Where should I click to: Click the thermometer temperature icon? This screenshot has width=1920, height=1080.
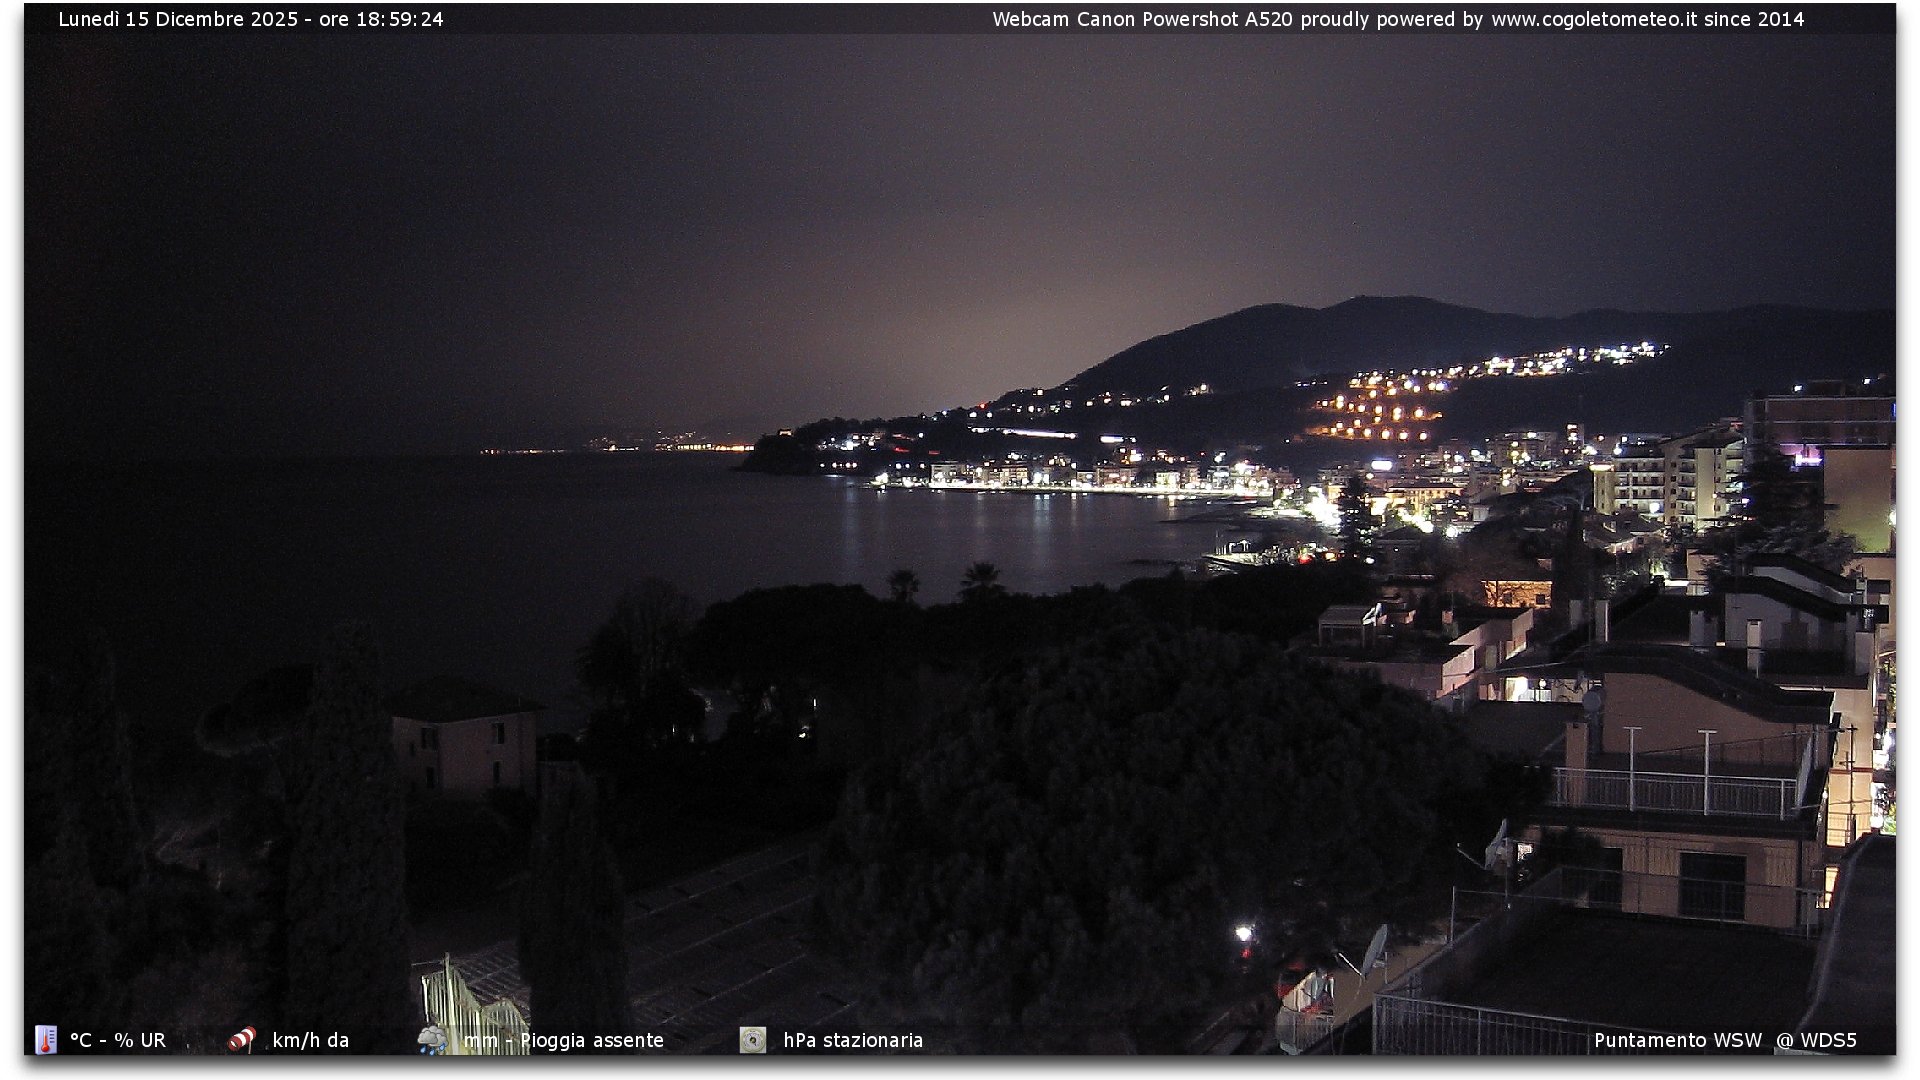tap(46, 1040)
